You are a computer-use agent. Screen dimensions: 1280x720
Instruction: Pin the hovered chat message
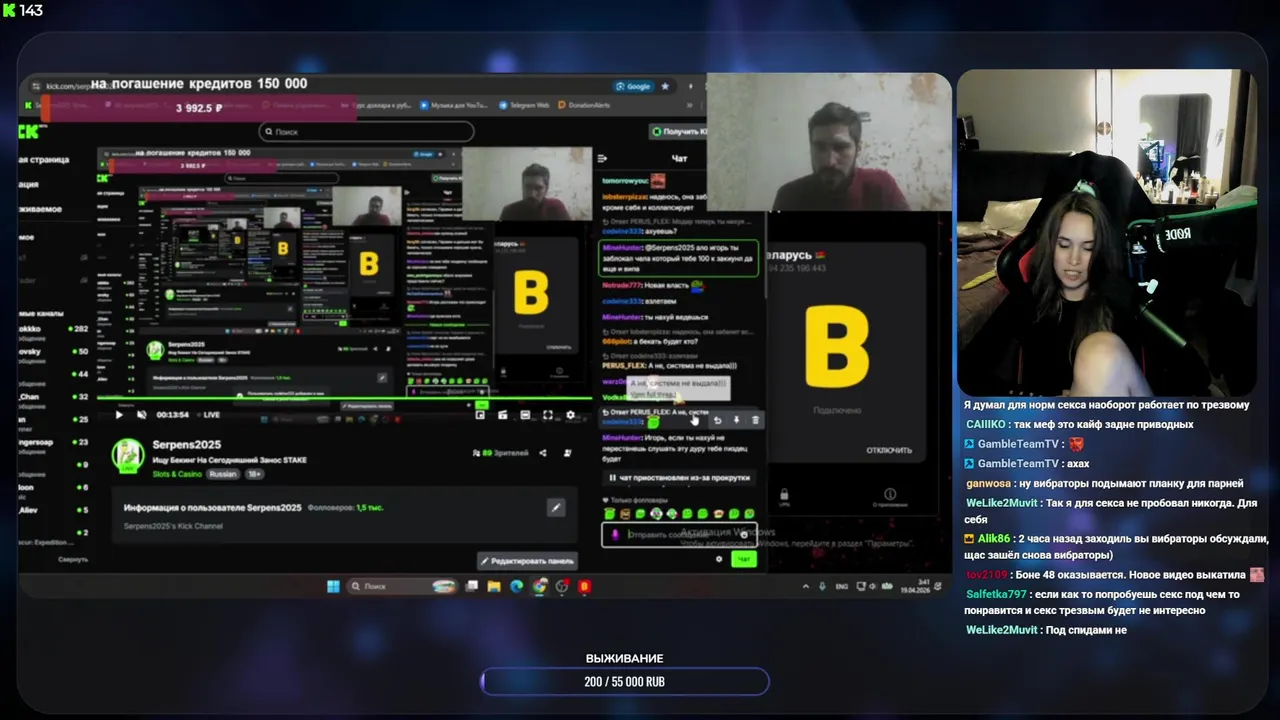(x=736, y=420)
